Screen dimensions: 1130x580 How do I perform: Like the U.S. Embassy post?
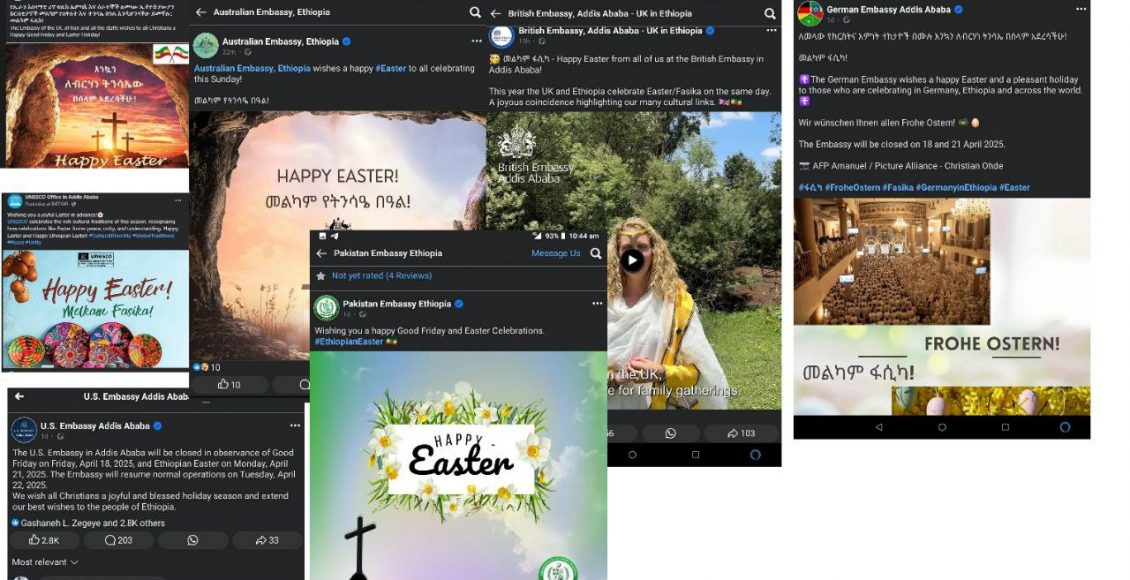(44, 540)
